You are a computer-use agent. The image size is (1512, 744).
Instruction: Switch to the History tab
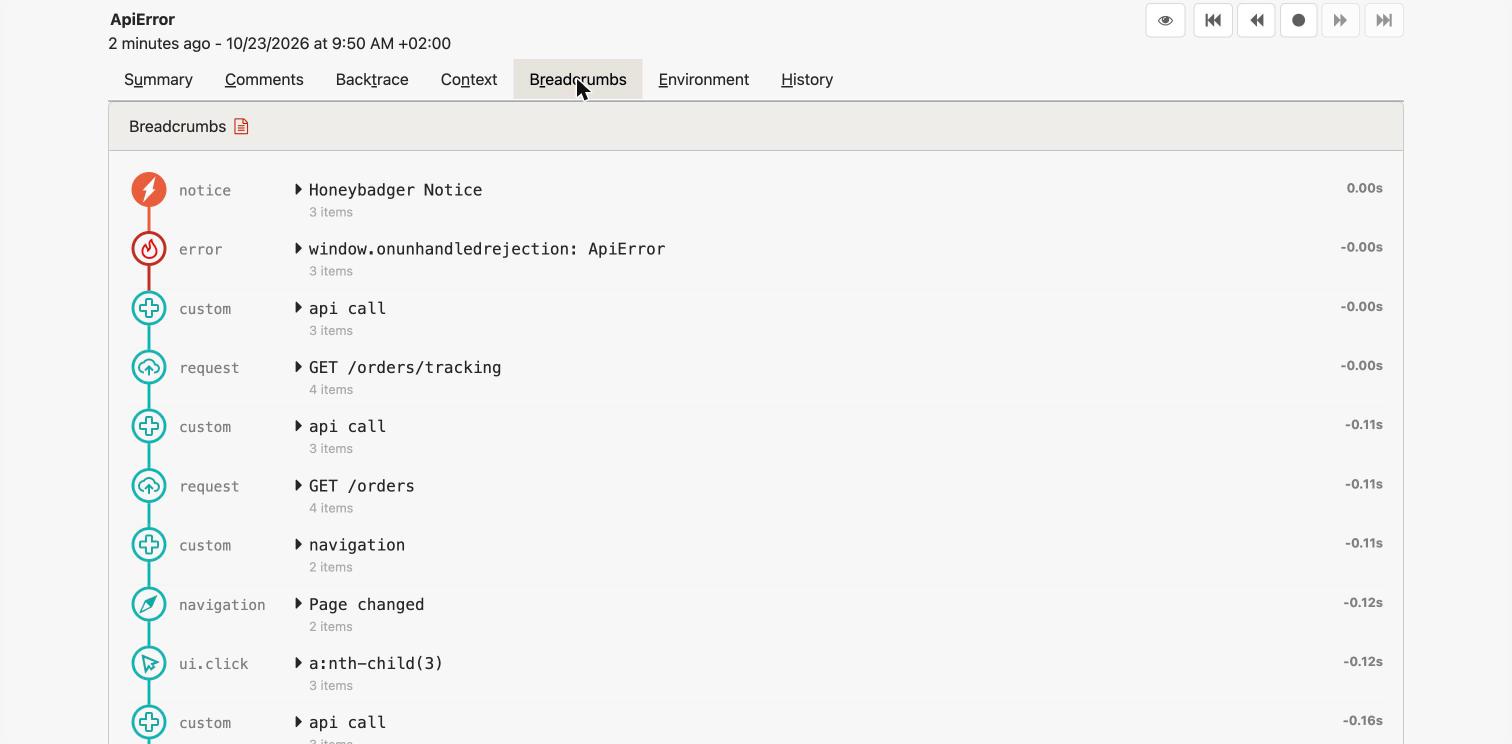coord(807,79)
